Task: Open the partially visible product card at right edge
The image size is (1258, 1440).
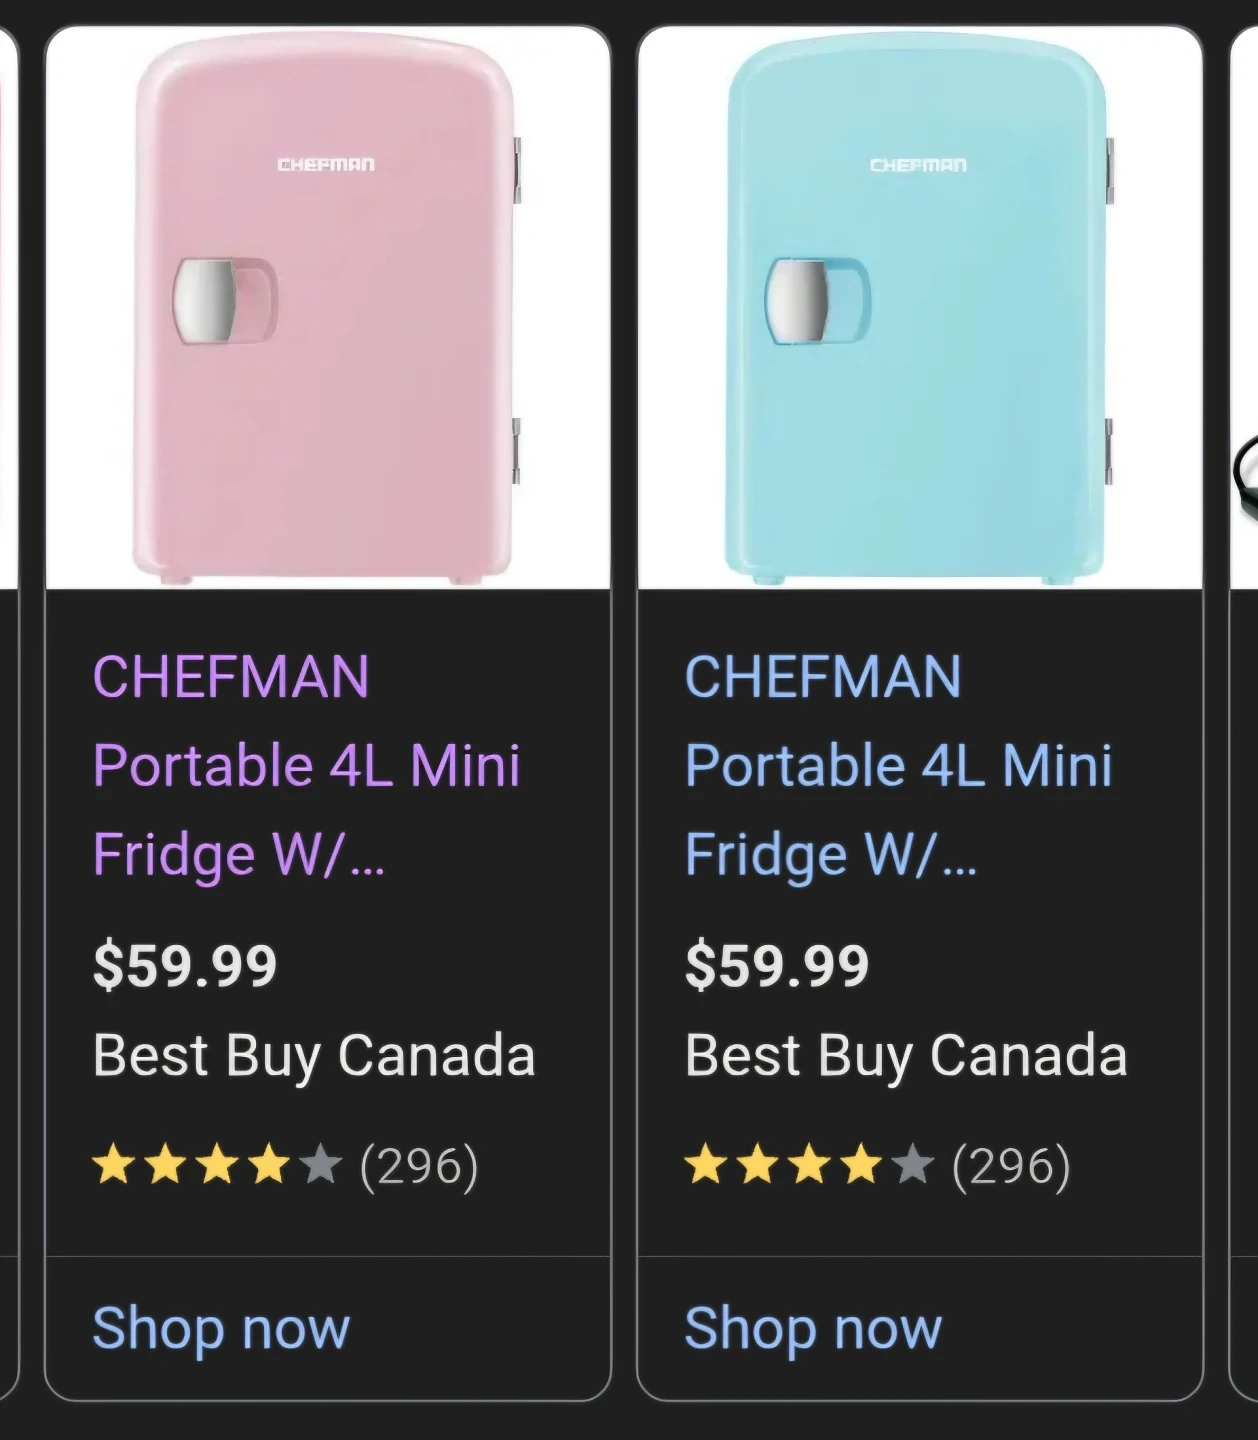Action: coord(1244,700)
